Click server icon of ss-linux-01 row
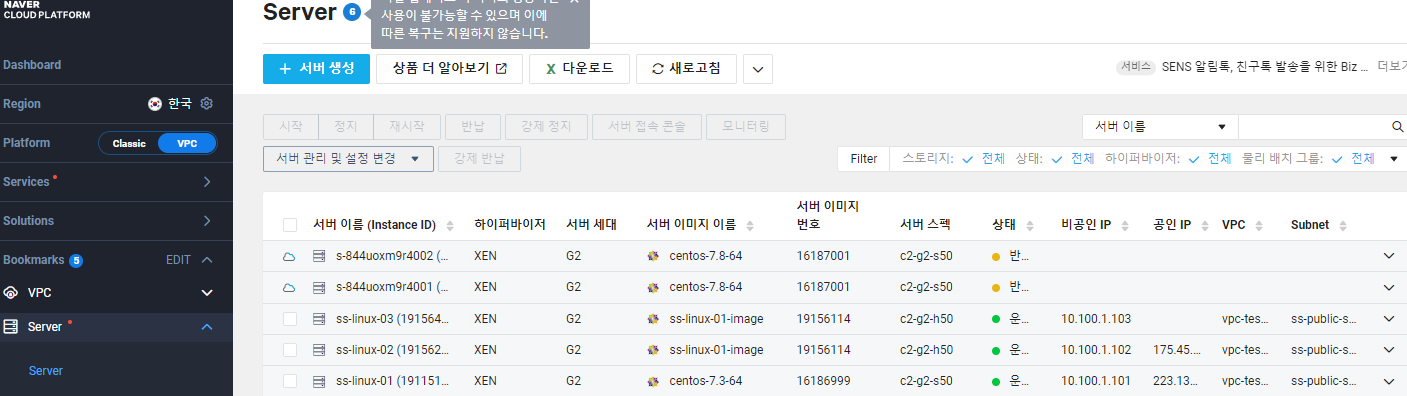1407x396 pixels. [320, 381]
